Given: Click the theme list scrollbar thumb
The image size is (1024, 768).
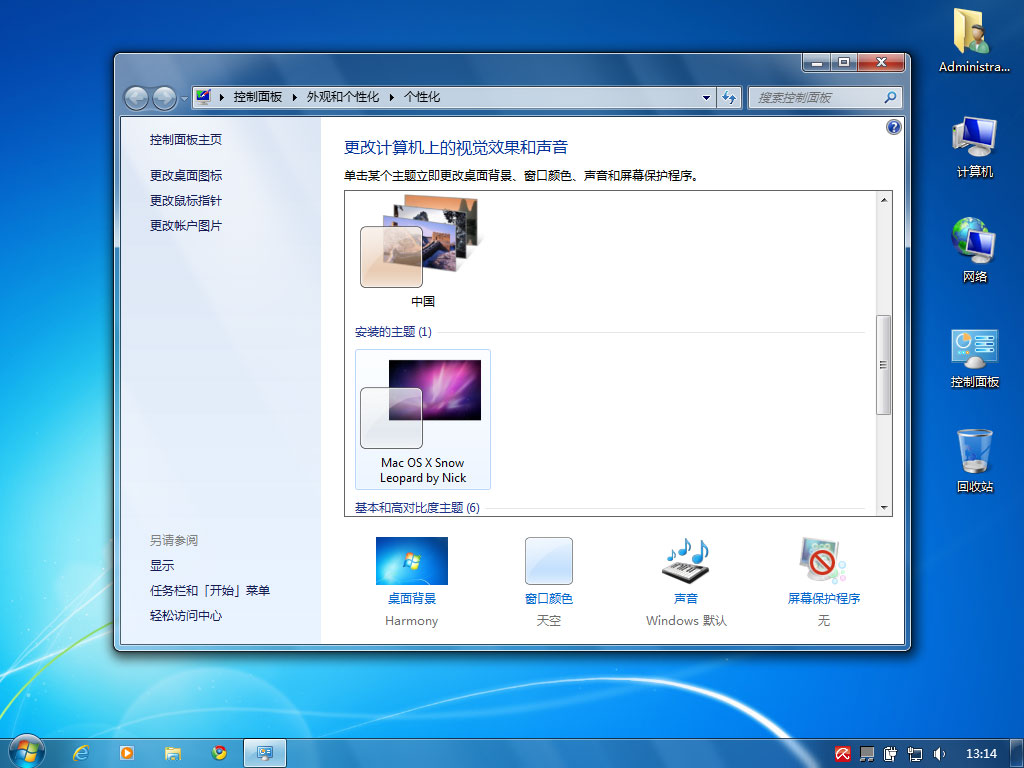Looking at the screenshot, I should [x=884, y=364].
